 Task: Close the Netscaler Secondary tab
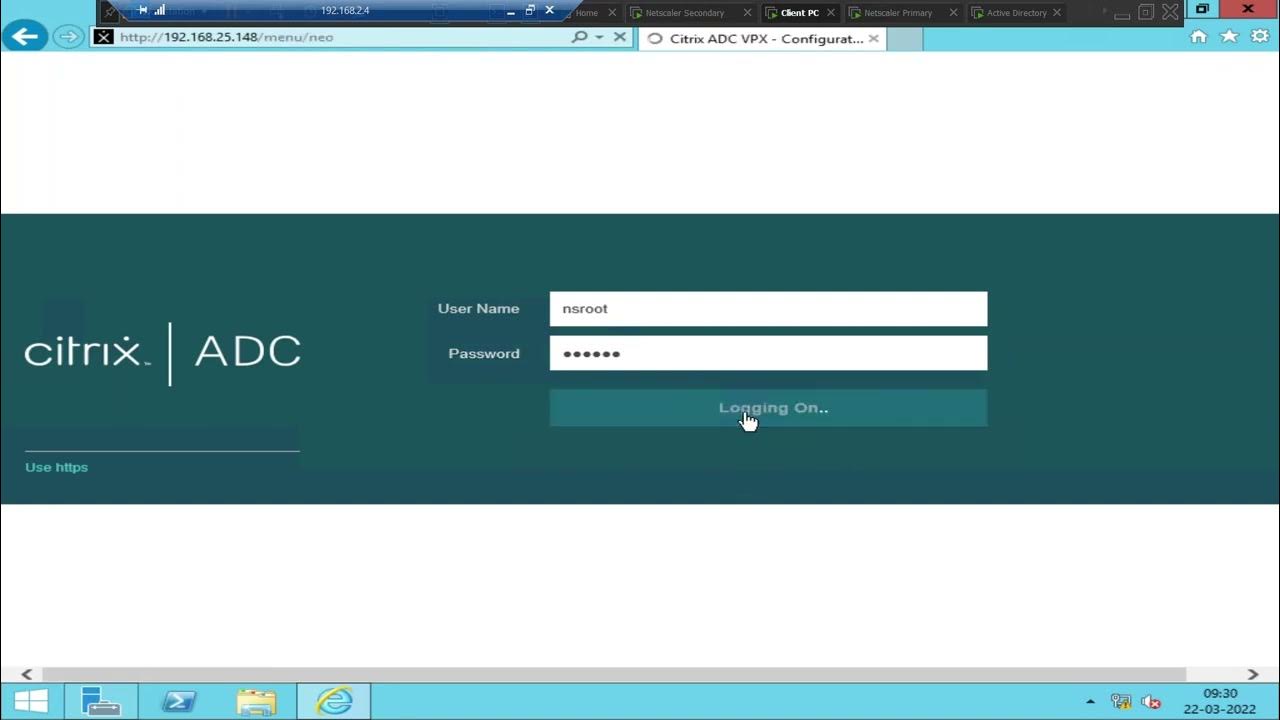747,13
